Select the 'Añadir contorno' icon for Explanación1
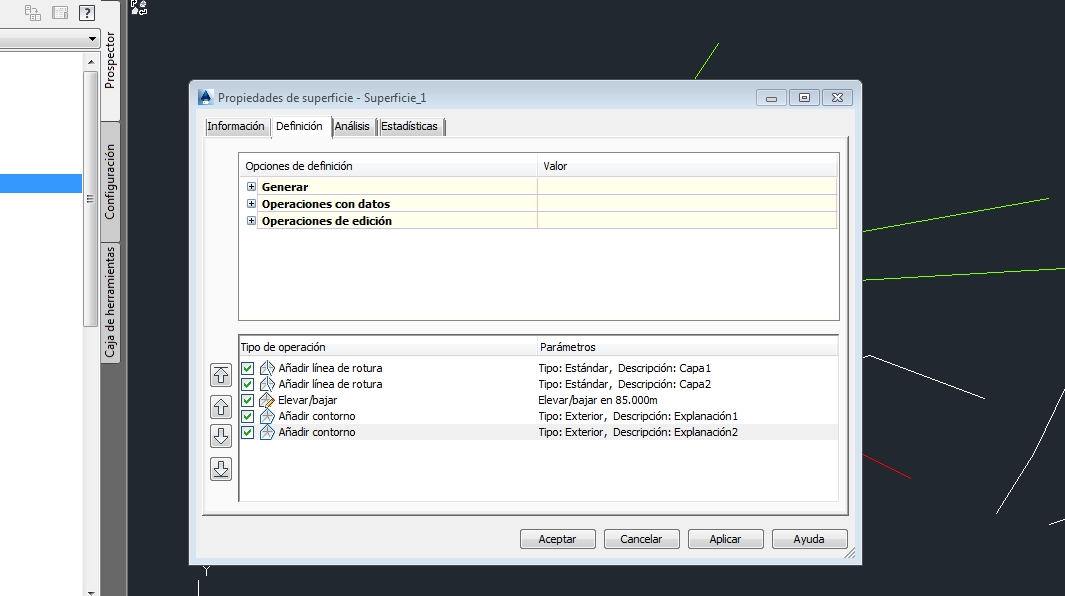The image size is (1065, 596). click(266, 416)
